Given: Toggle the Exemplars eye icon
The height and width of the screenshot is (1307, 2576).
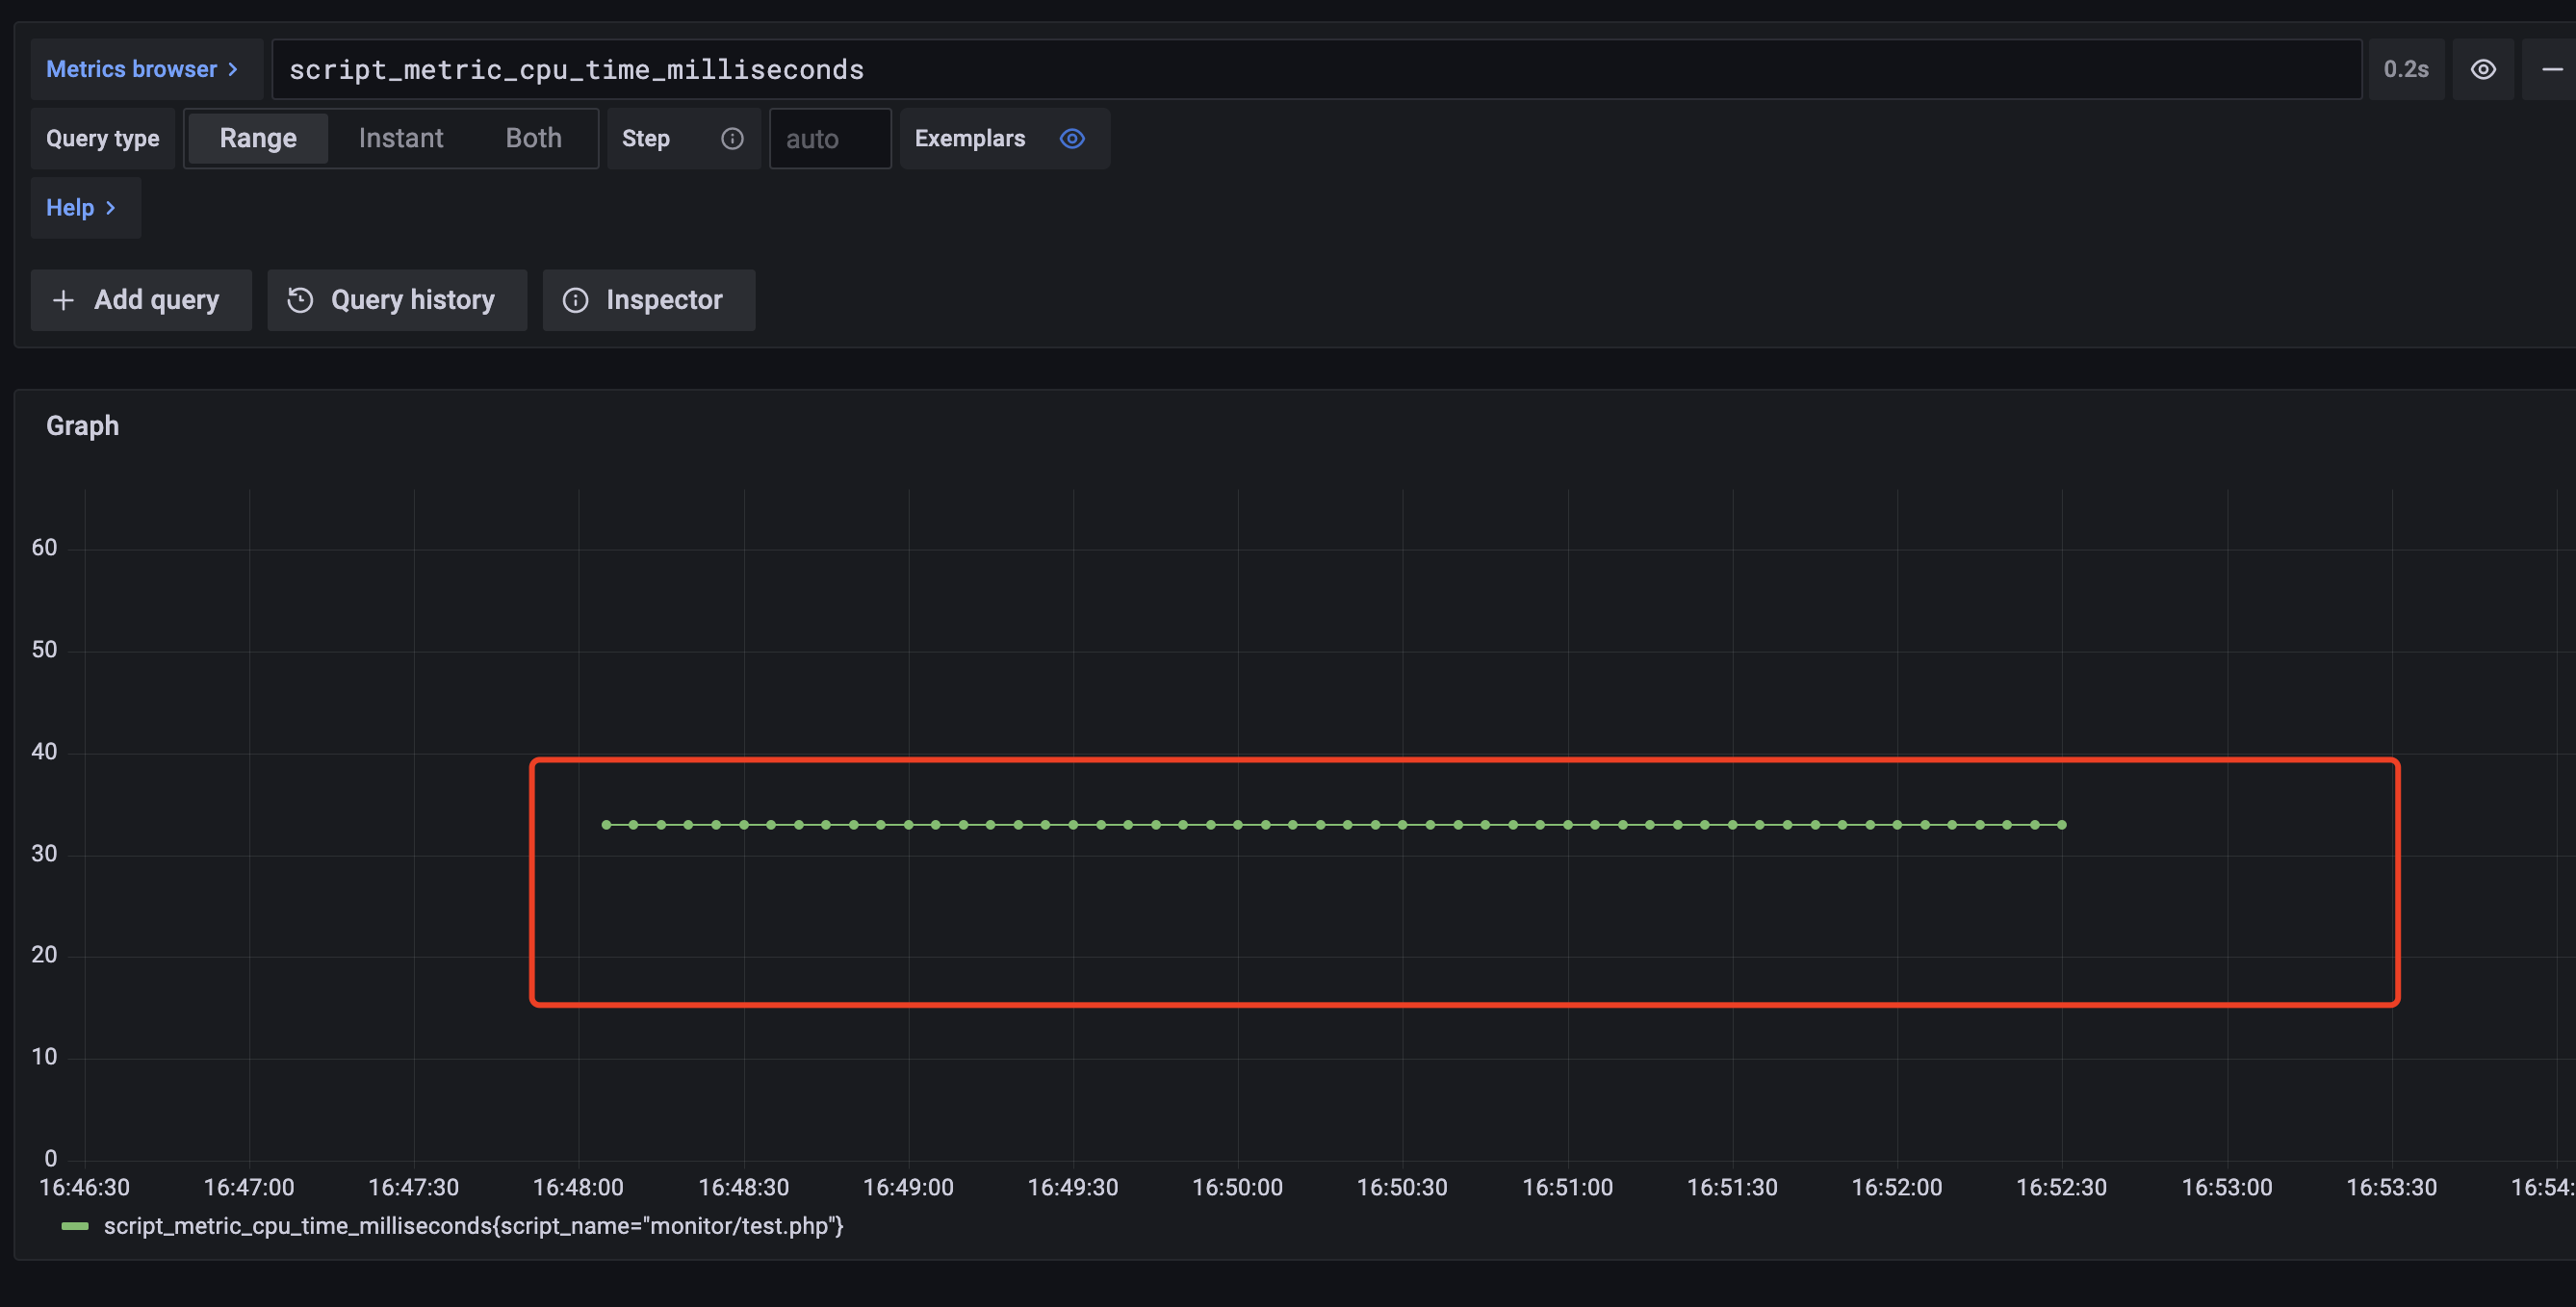Looking at the screenshot, I should (1072, 139).
